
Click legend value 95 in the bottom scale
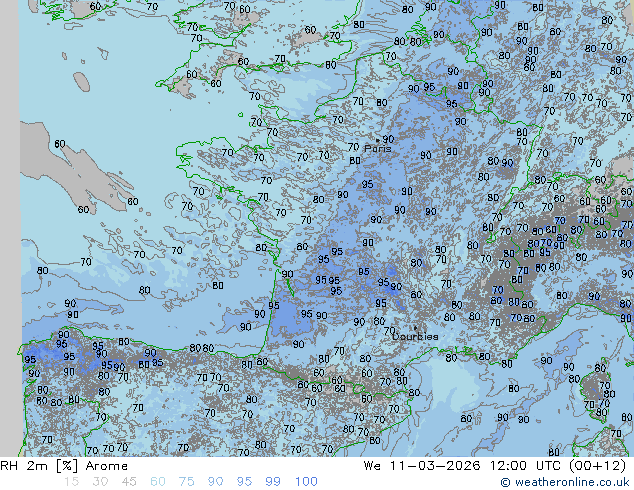tap(244, 482)
